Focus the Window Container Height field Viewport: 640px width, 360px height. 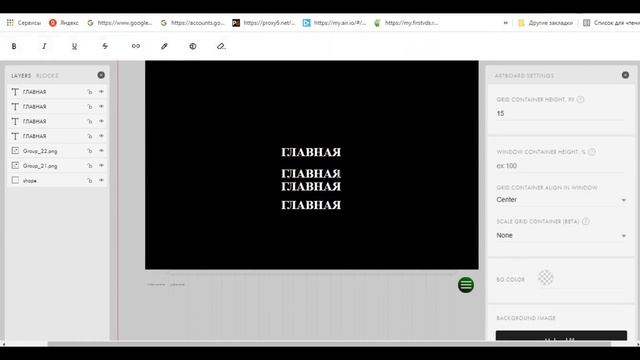[560, 166]
